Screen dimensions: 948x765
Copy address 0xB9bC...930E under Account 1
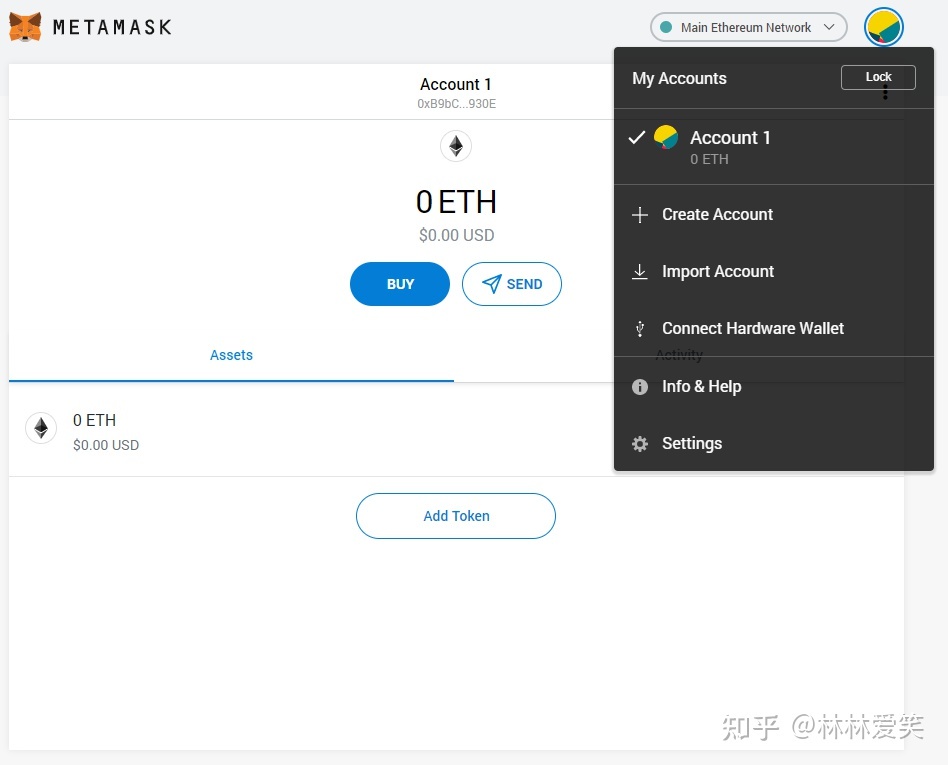[x=456, y=104]
